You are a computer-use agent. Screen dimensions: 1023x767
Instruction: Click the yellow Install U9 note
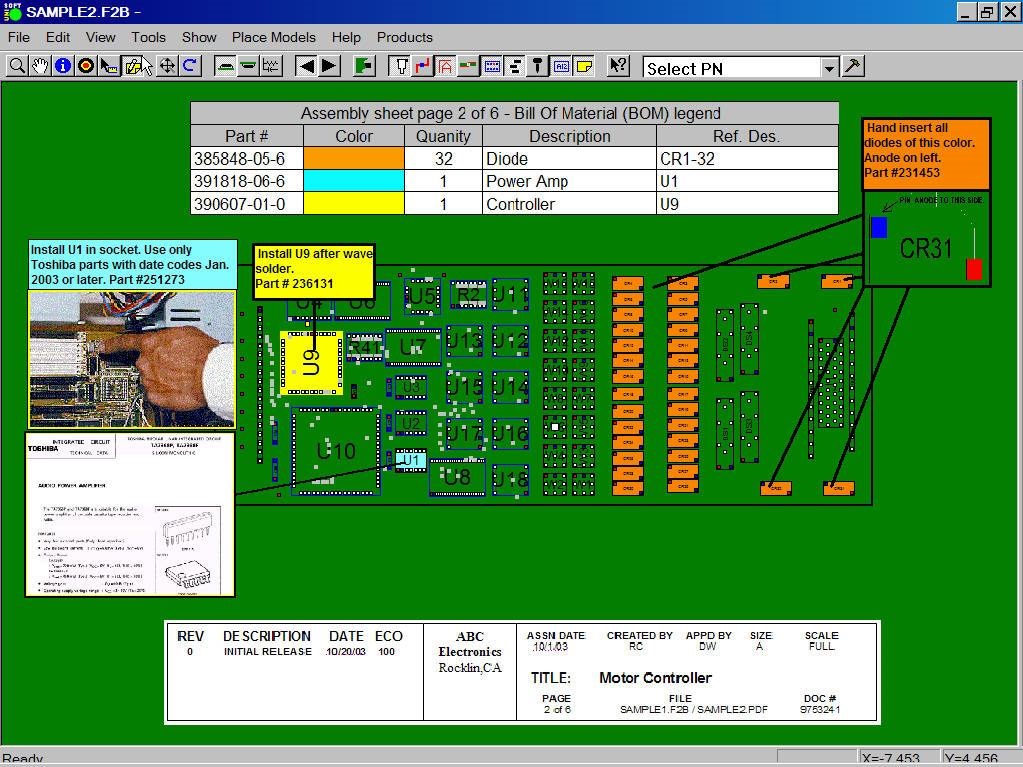(314, 271)
